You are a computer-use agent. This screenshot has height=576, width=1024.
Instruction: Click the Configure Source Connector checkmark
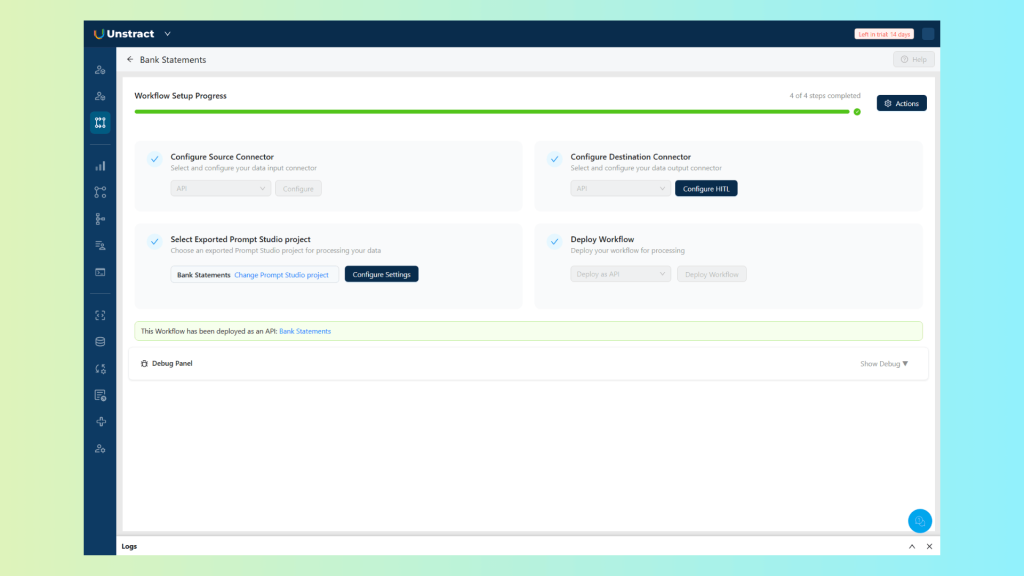[154, 159]
